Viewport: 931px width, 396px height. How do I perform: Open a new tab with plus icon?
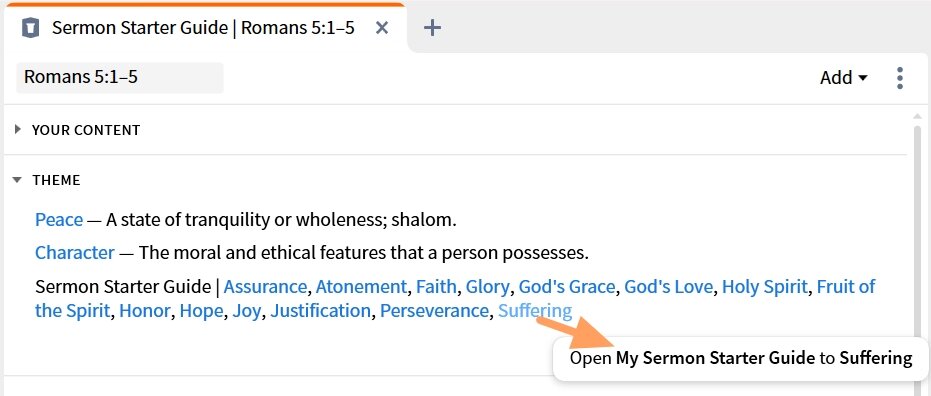(432, 28)
